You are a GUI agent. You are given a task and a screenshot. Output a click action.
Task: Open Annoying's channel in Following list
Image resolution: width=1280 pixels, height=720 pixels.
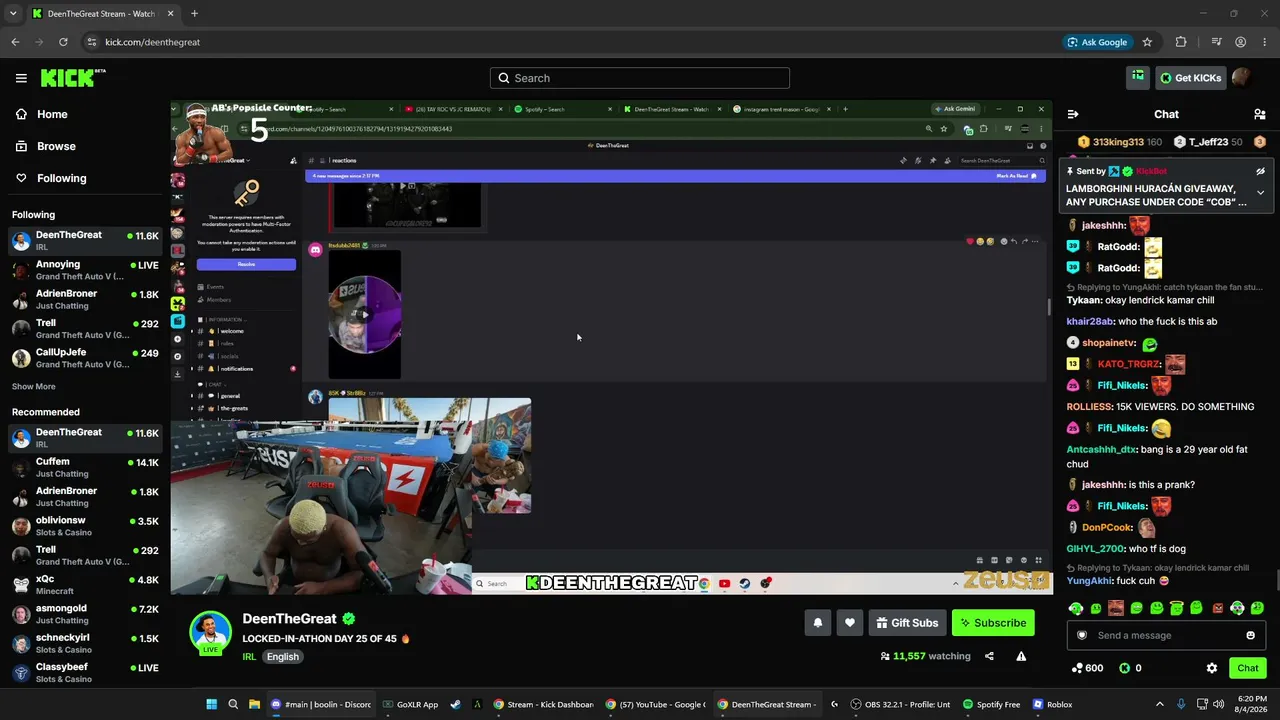pos(85,270)
